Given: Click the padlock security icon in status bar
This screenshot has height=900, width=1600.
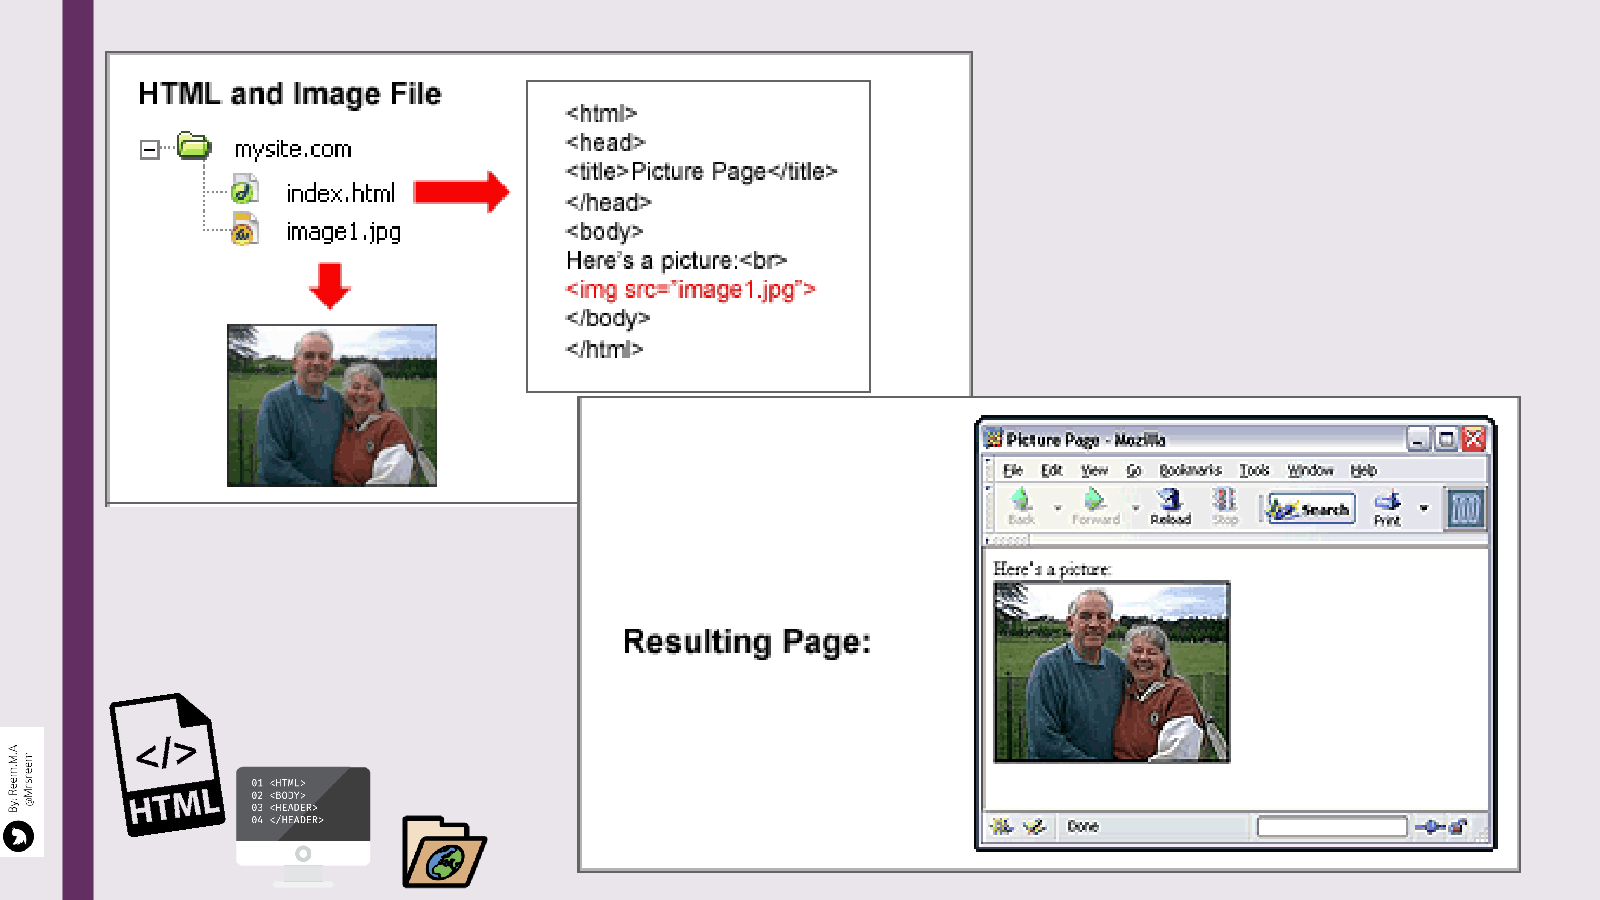Looking at the screenshot, I should pyautogui.click(x=1459, y=826).
